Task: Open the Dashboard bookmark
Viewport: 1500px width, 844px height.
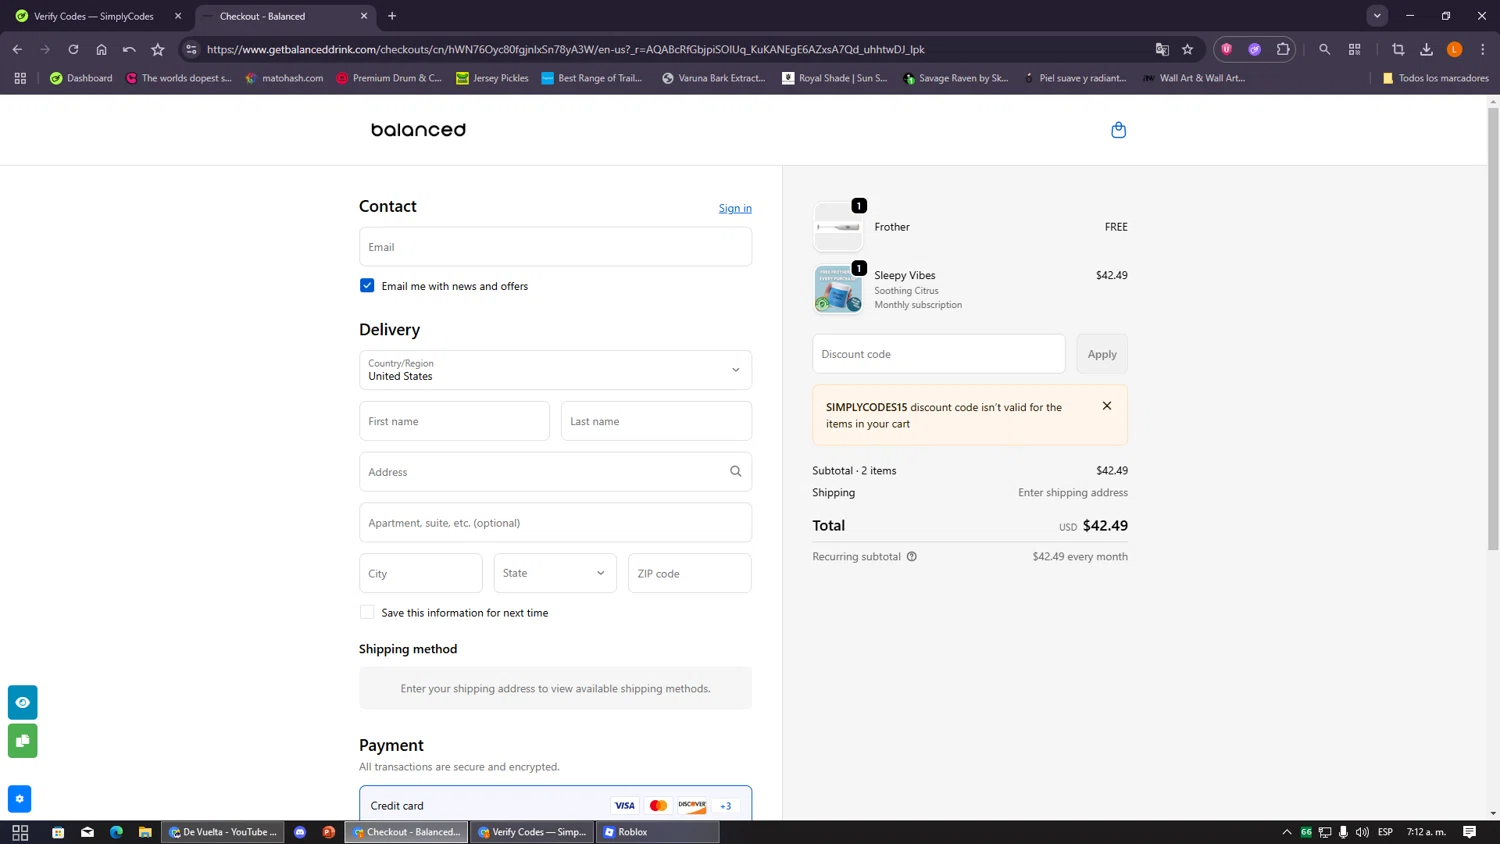Action: pos(81,78)
